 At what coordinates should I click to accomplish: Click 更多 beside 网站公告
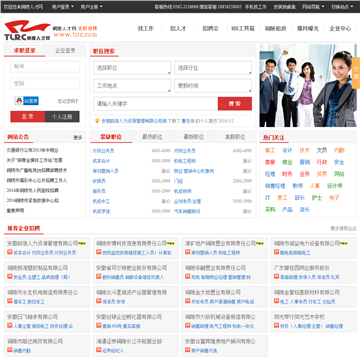[x=78, y=138]
